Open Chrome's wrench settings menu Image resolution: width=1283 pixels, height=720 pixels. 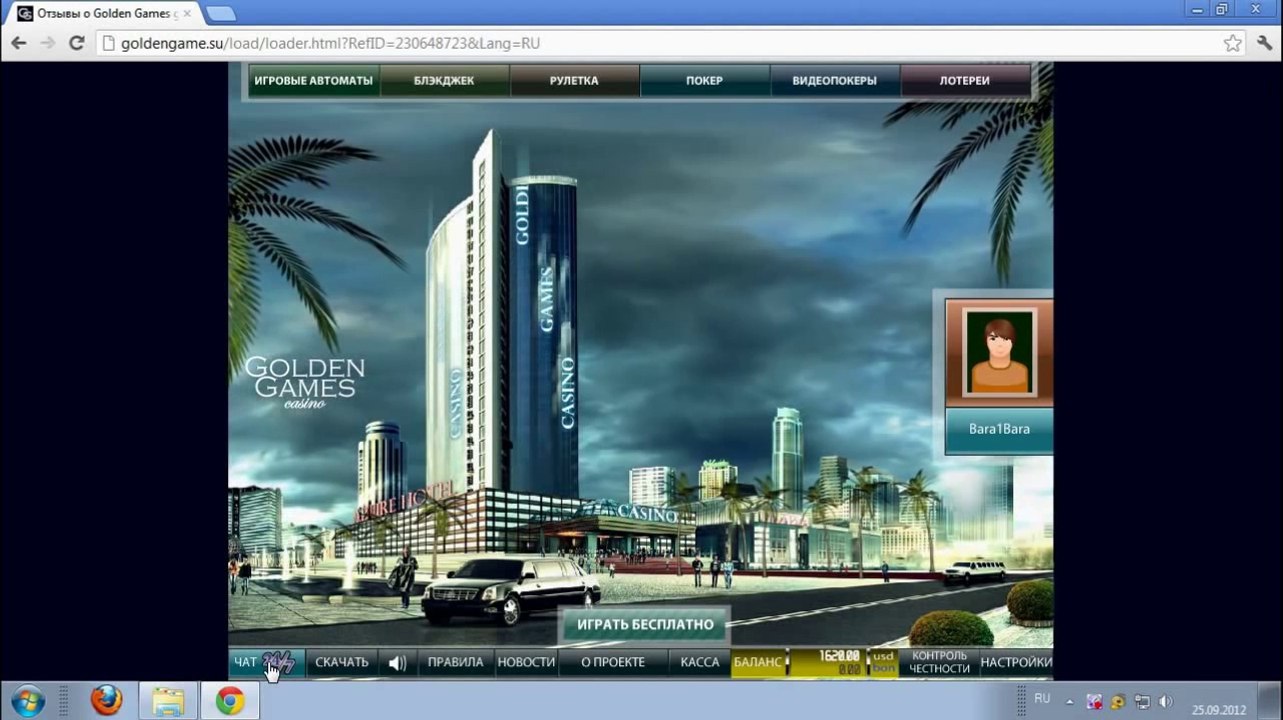[x=1264, y=44]
